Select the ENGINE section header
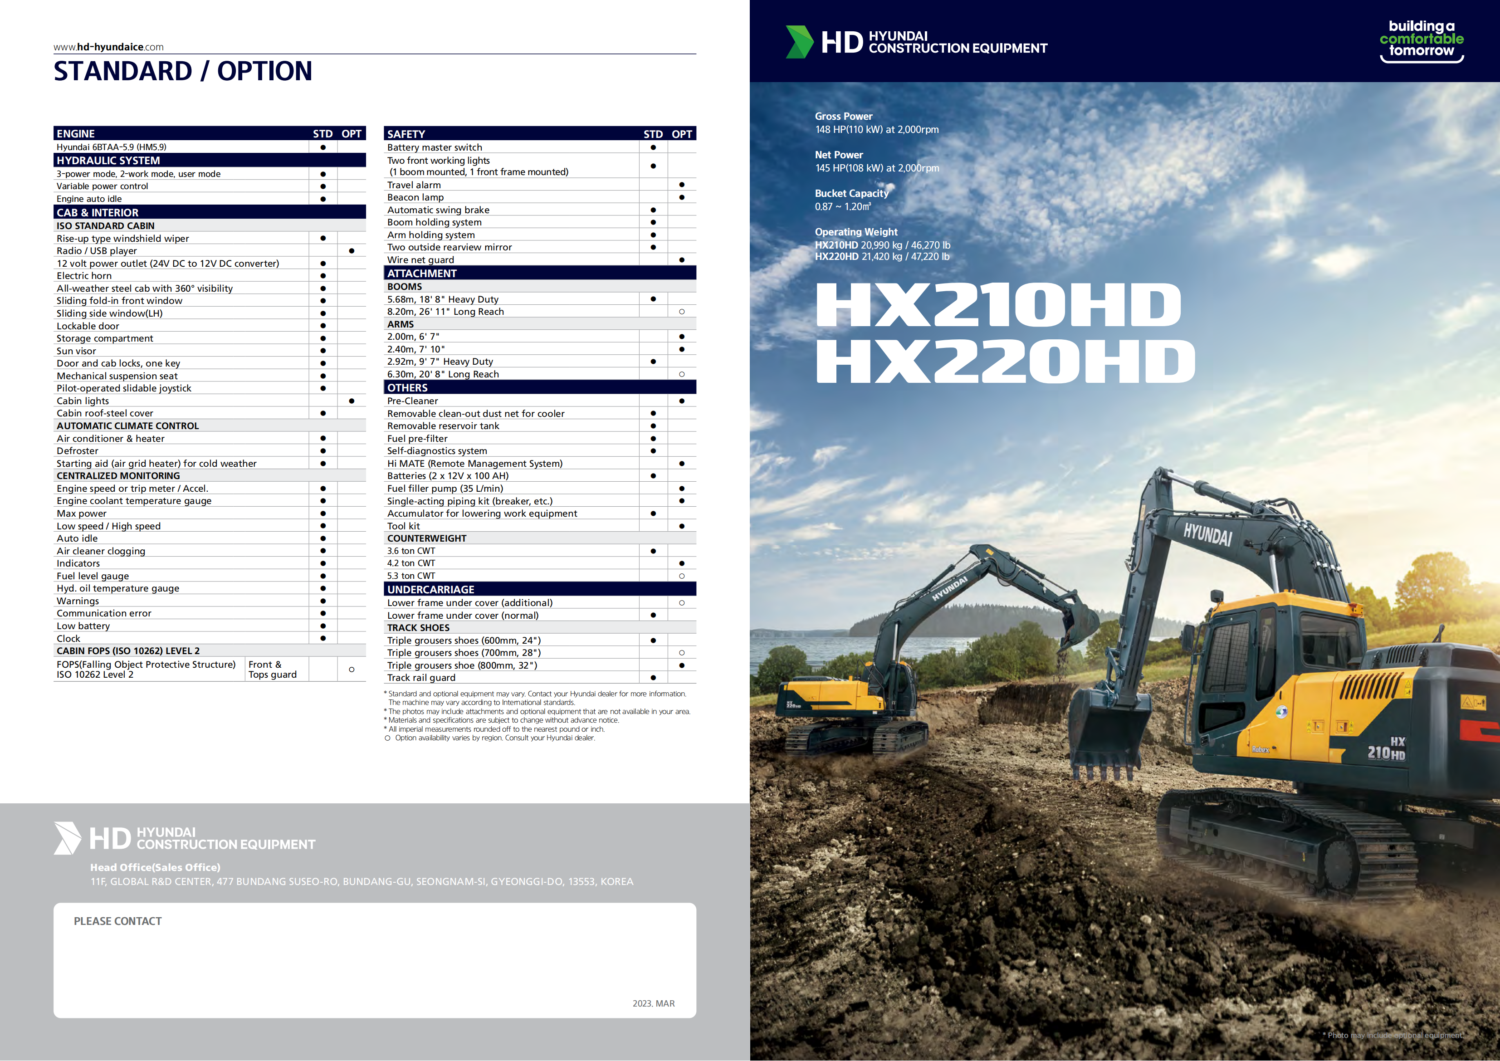Image resolution: width=1500 pixels, height=1061 pixels. click(x=210, y=133)
